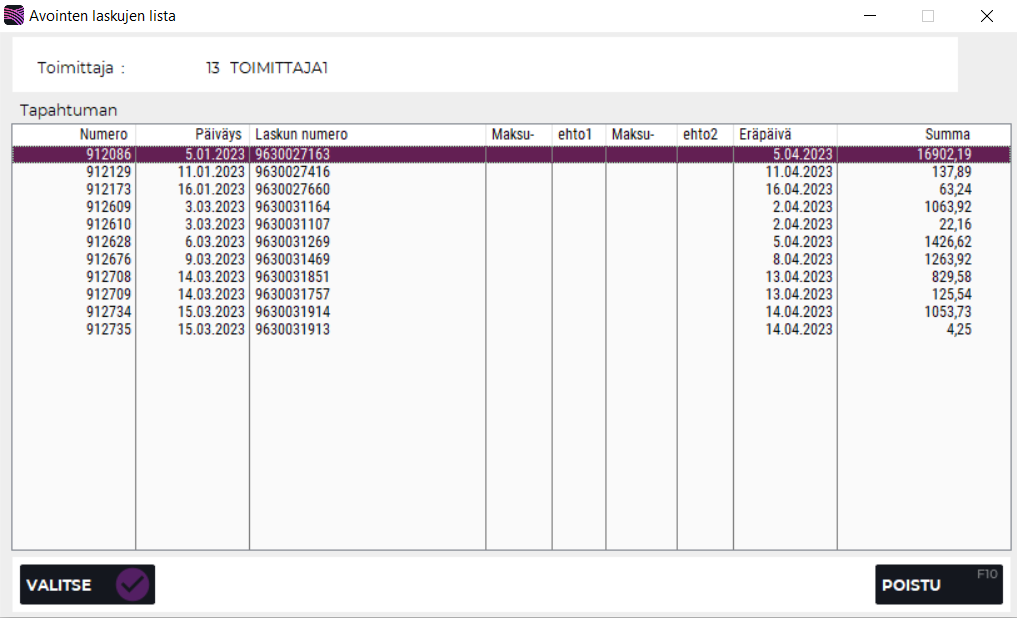Minimize the invoice list window

click(870, 16)
